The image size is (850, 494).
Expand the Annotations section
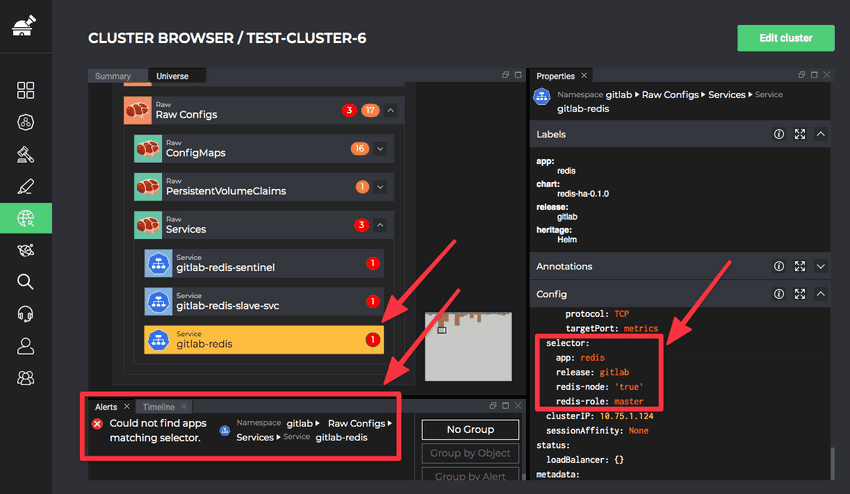coord(821,266)
